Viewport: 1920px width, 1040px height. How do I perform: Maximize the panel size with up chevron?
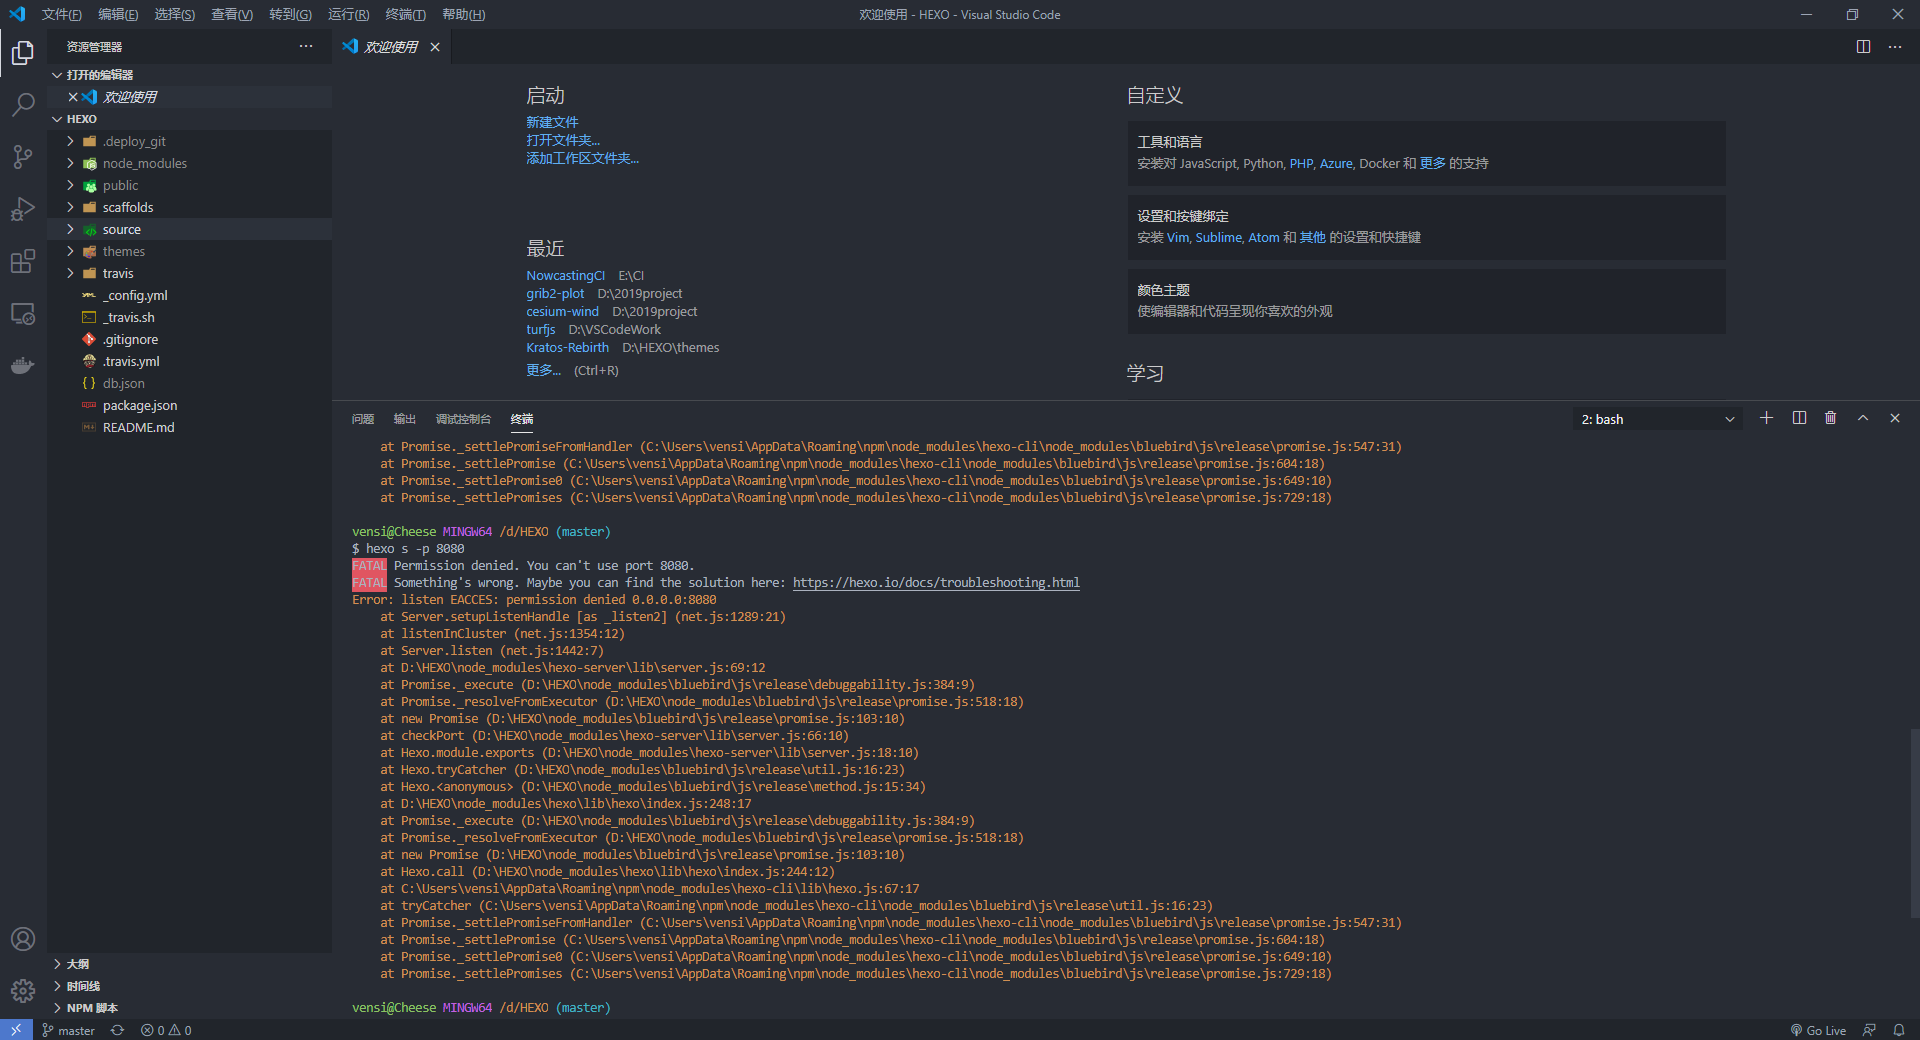point(1863,418)
